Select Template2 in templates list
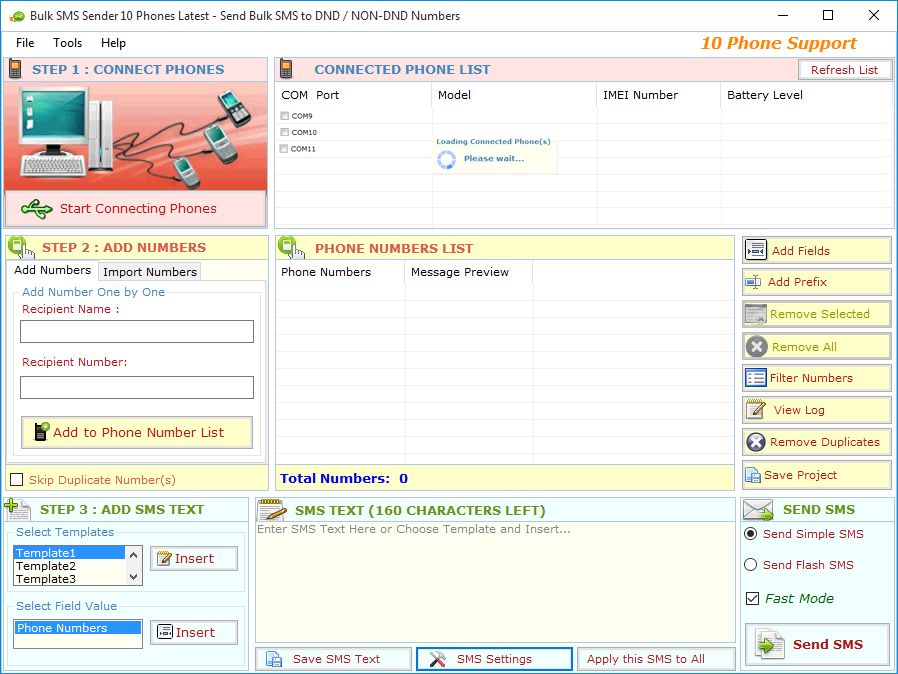This screenshot has width=898, height=674. (46, 566)
